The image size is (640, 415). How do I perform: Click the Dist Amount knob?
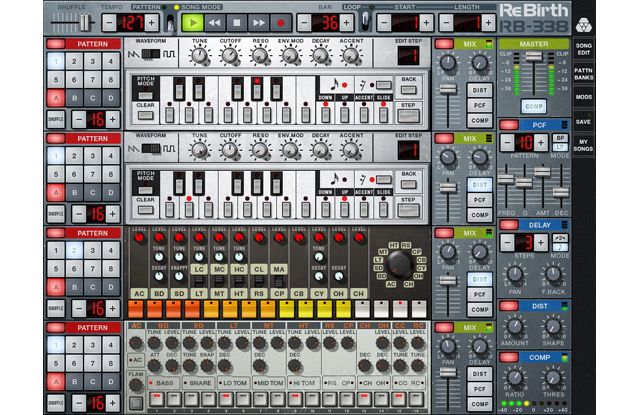tap(515, 327)
